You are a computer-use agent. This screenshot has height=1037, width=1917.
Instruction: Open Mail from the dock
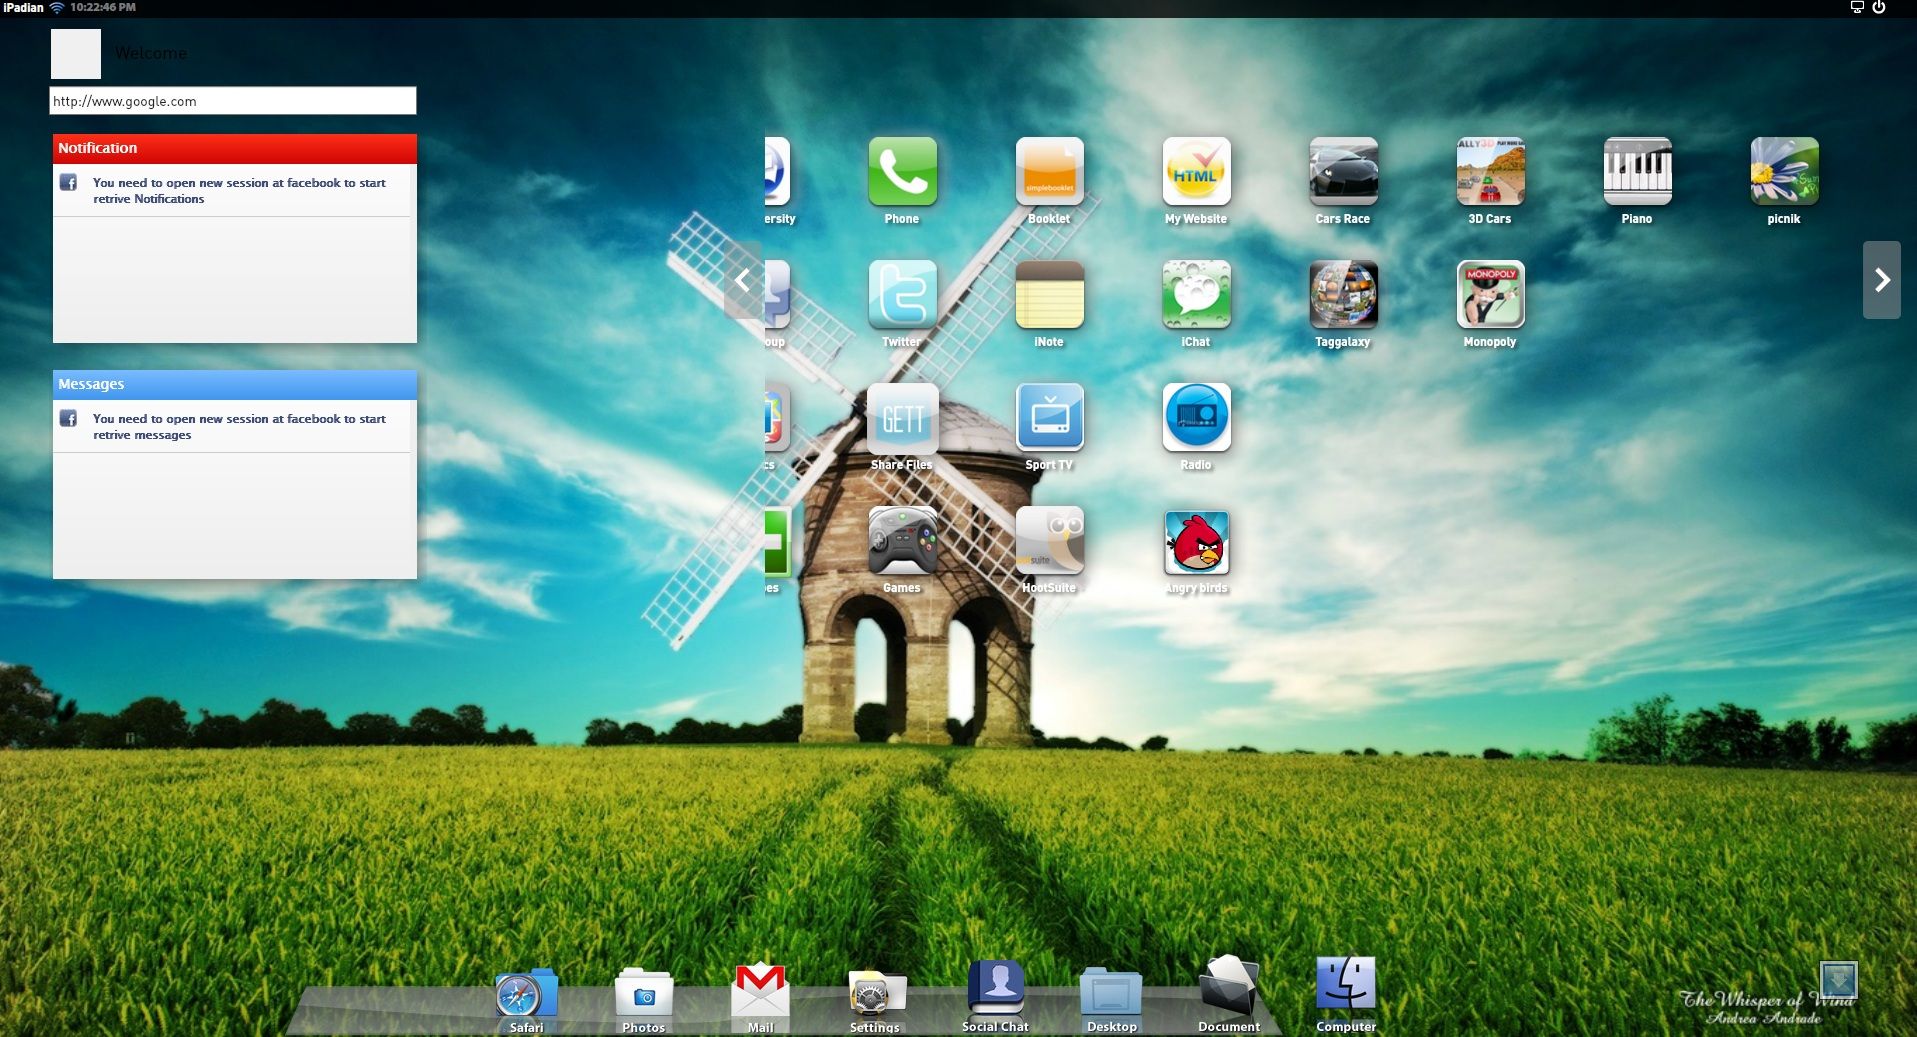pyautogui.click(x=760, y=990)
